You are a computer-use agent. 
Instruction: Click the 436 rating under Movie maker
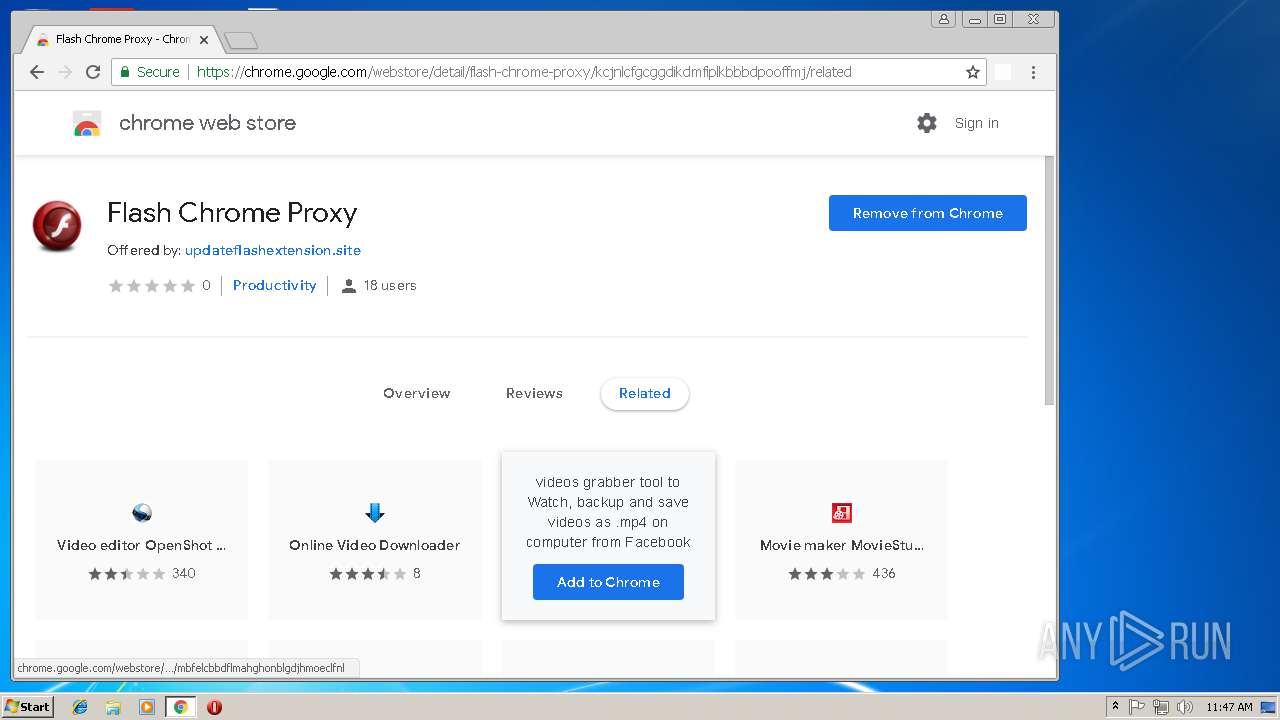click(x=884, y=573)
